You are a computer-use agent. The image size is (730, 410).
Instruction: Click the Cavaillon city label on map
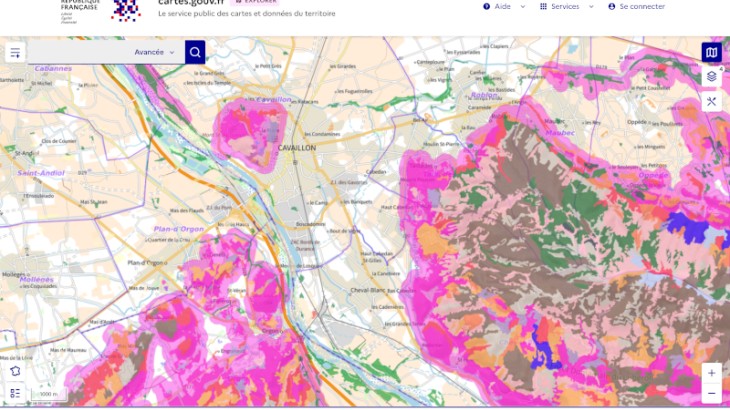click(297, 147)
